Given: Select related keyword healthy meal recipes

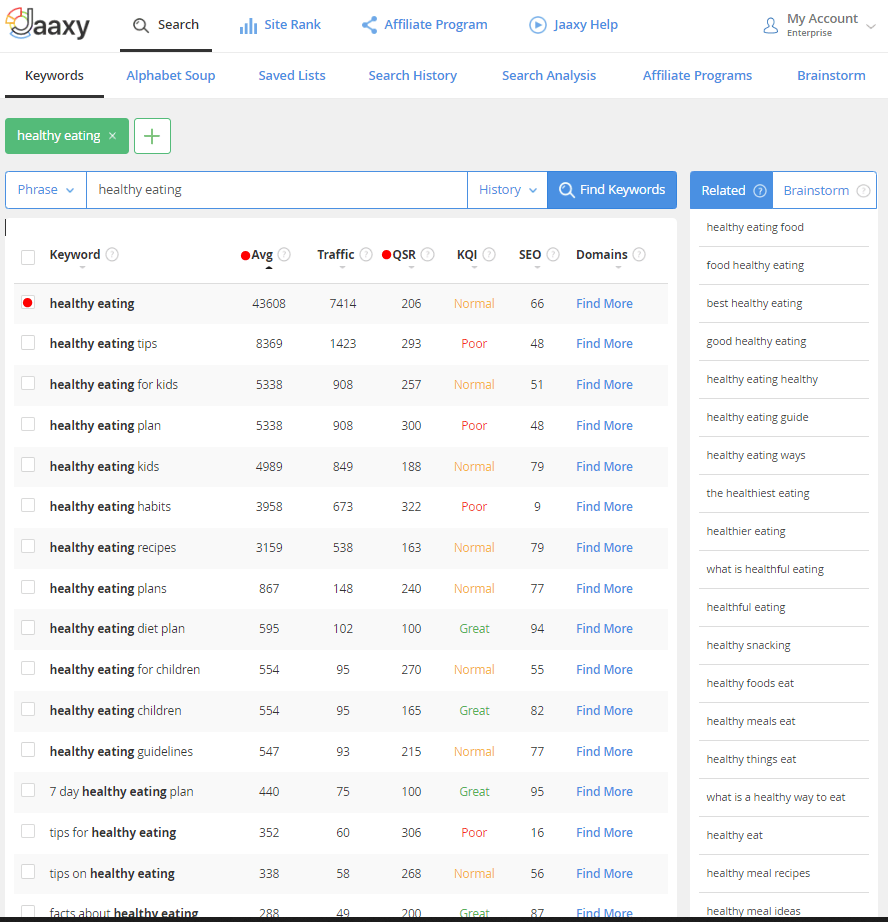Looking at the screenshot, I should (758, 873).
